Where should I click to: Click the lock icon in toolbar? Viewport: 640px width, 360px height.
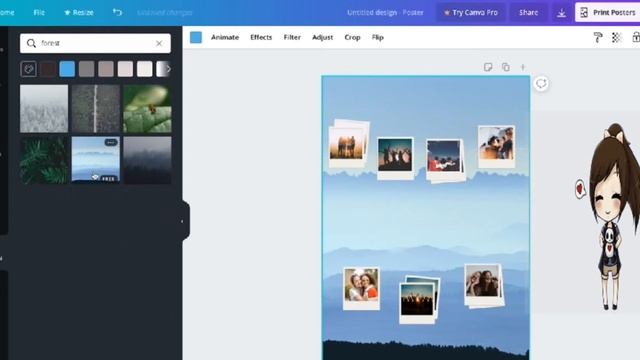(636, 38)
